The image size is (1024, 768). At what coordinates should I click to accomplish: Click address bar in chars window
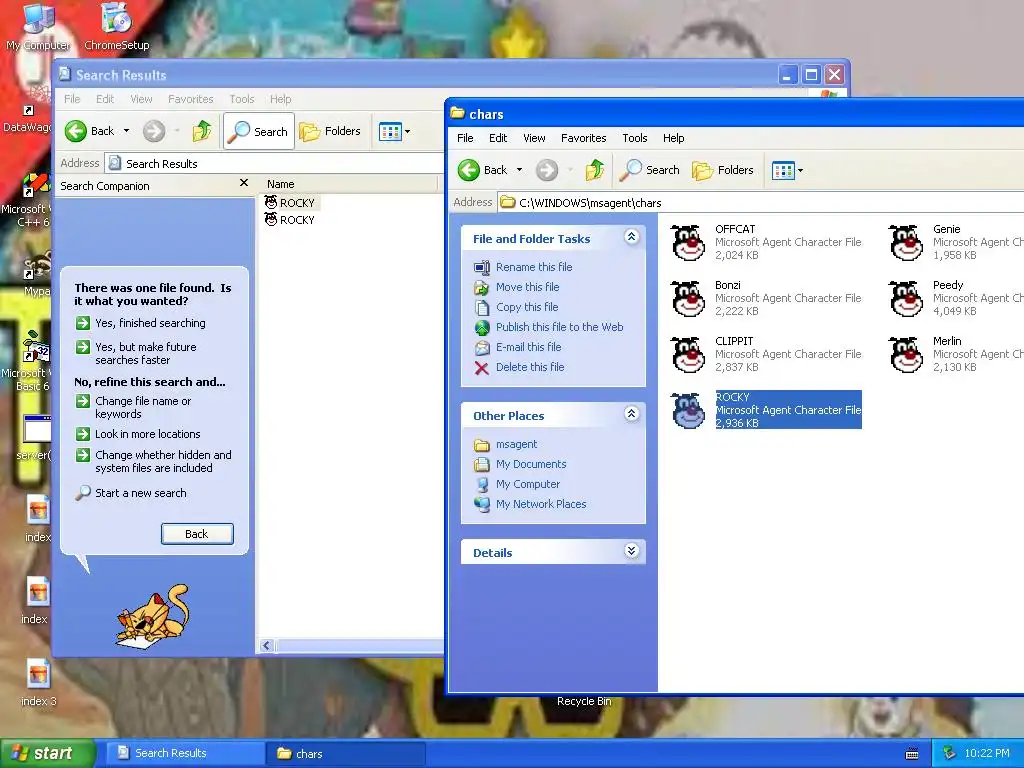pos(761,202)
